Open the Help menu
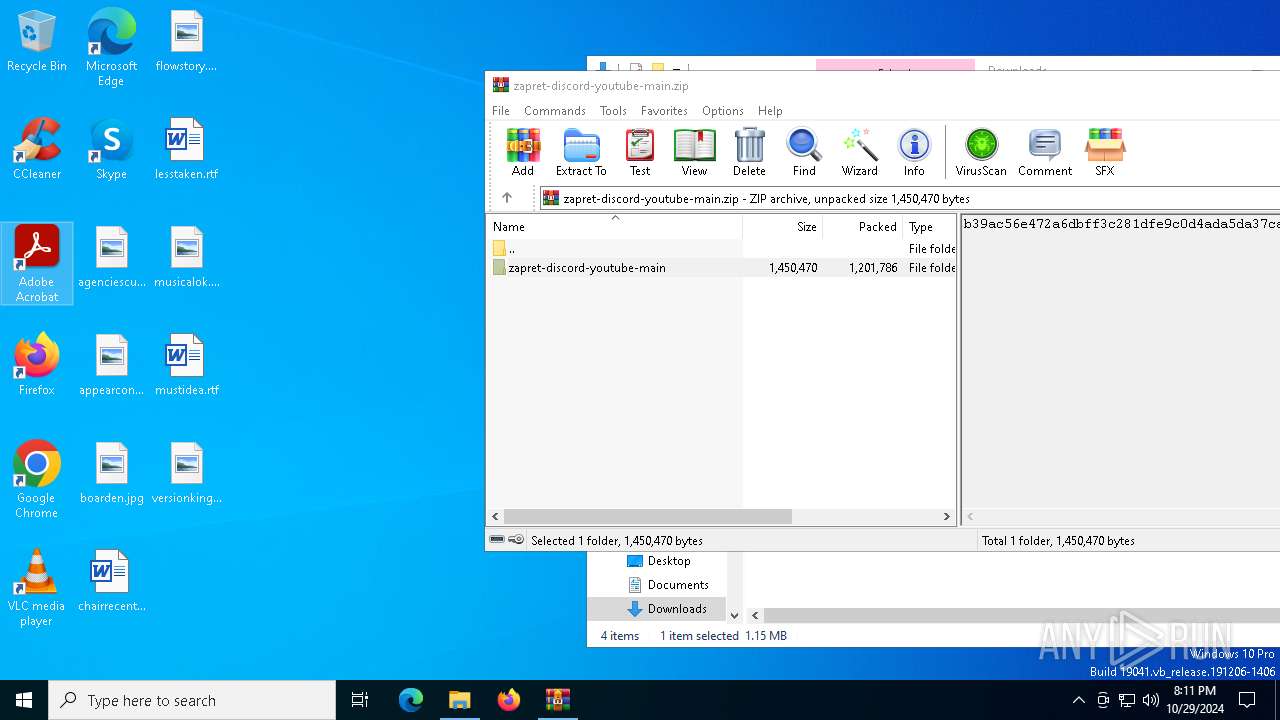Screen dimensions: 1280x720 [x=770, y=111]
